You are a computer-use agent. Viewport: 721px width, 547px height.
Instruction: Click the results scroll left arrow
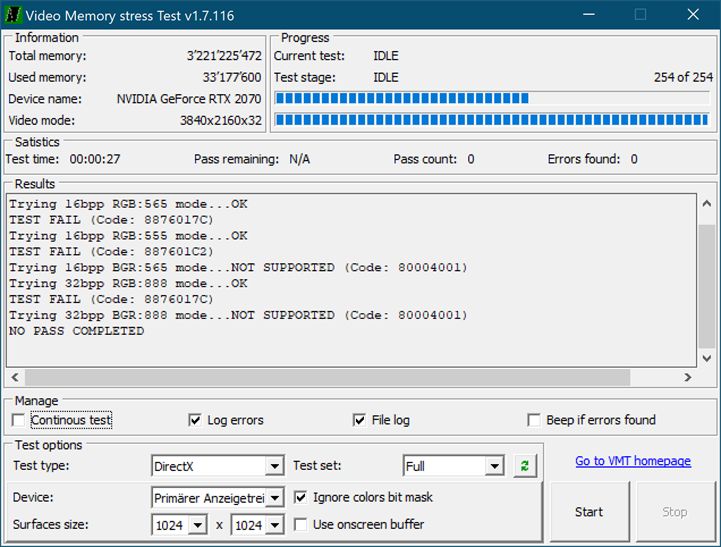tap(15, 377)
